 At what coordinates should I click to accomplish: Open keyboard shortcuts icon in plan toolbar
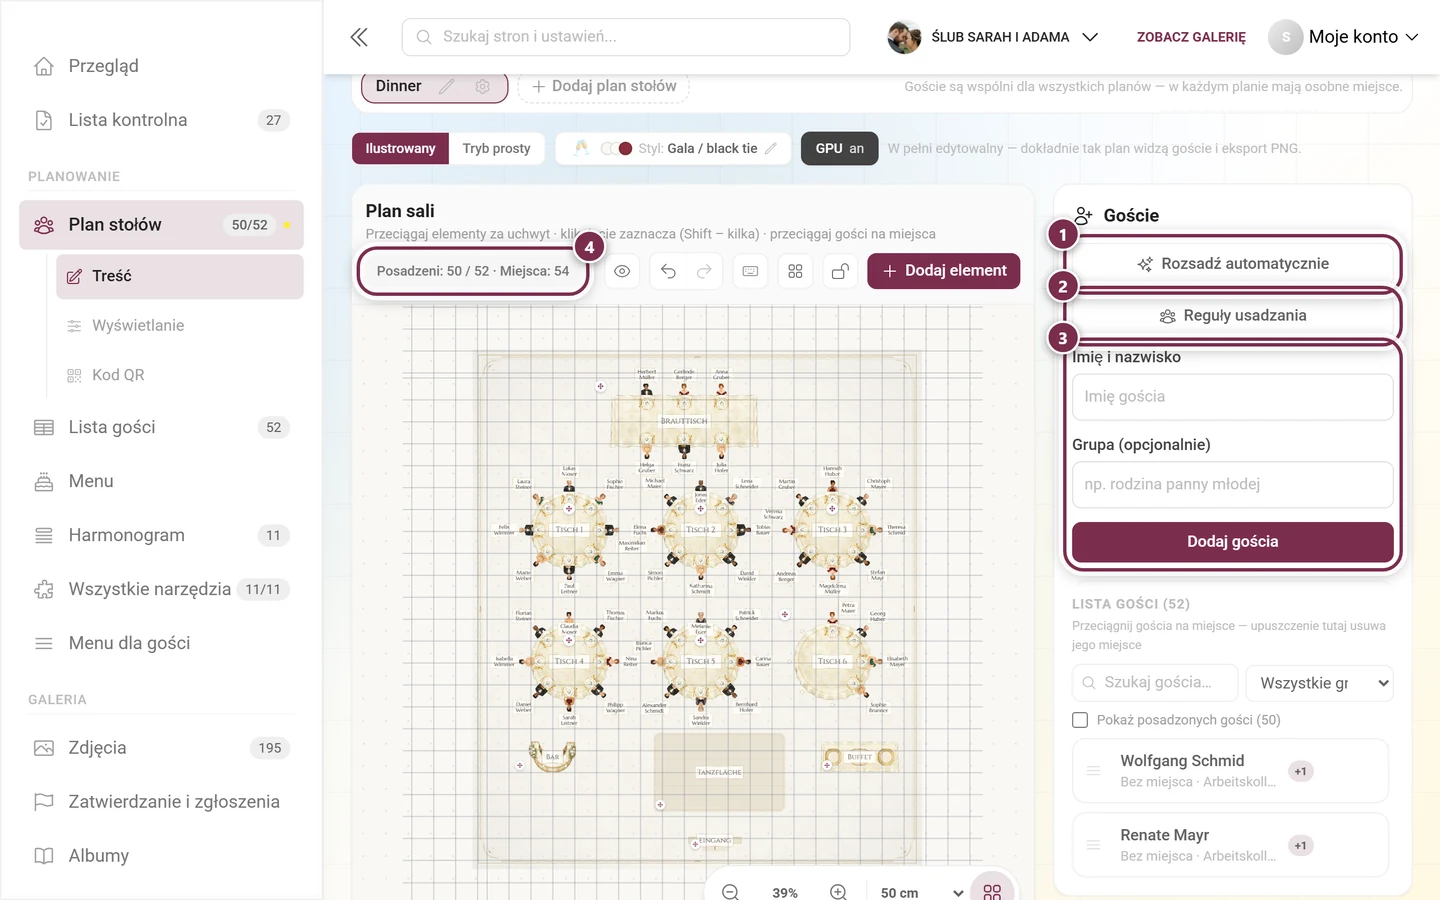[x=750, y=271]
